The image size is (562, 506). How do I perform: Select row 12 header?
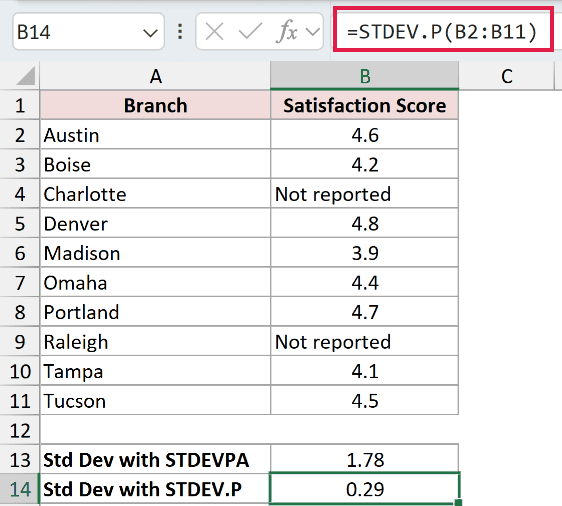click(x=20, y=430)
